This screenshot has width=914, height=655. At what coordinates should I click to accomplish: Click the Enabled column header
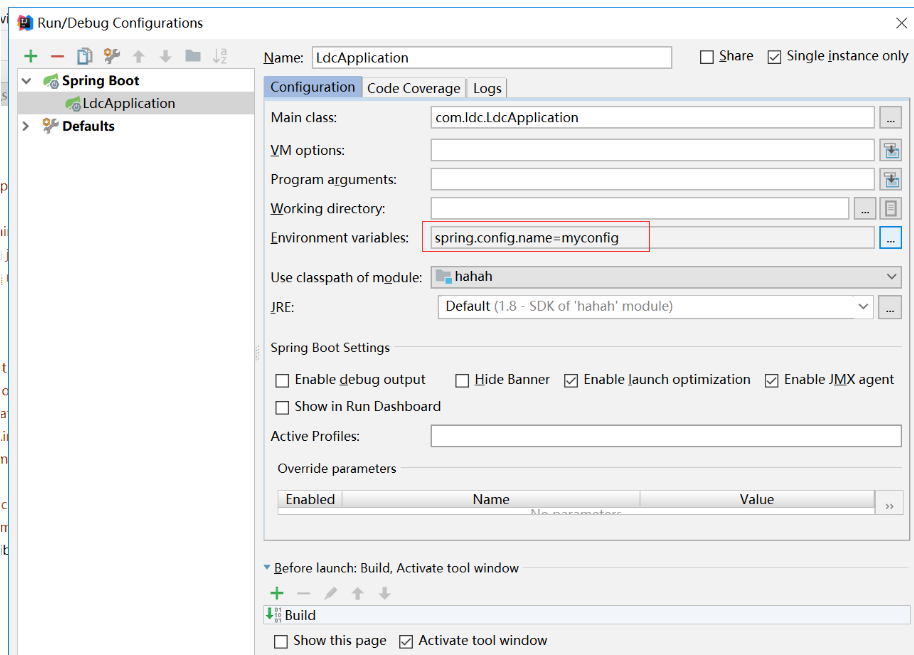click(310, 499)
